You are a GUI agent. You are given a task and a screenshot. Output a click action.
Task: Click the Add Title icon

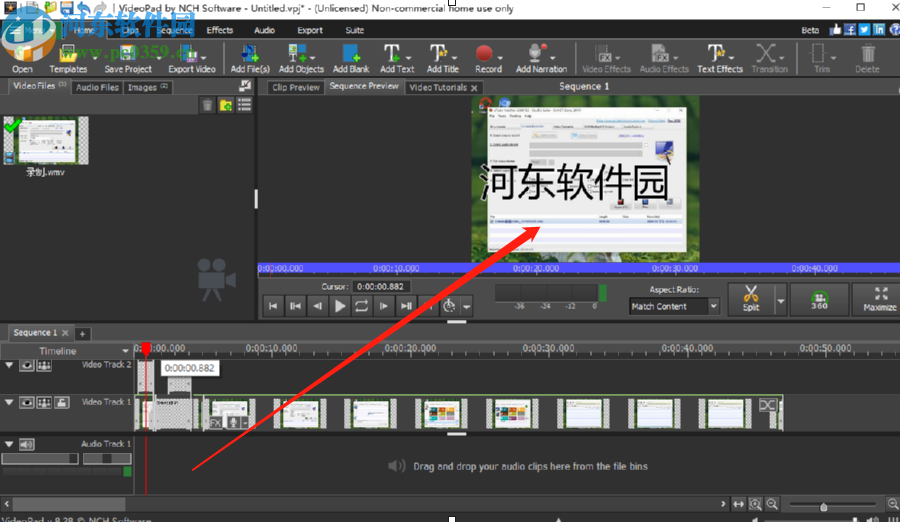[x=438, y=54]
